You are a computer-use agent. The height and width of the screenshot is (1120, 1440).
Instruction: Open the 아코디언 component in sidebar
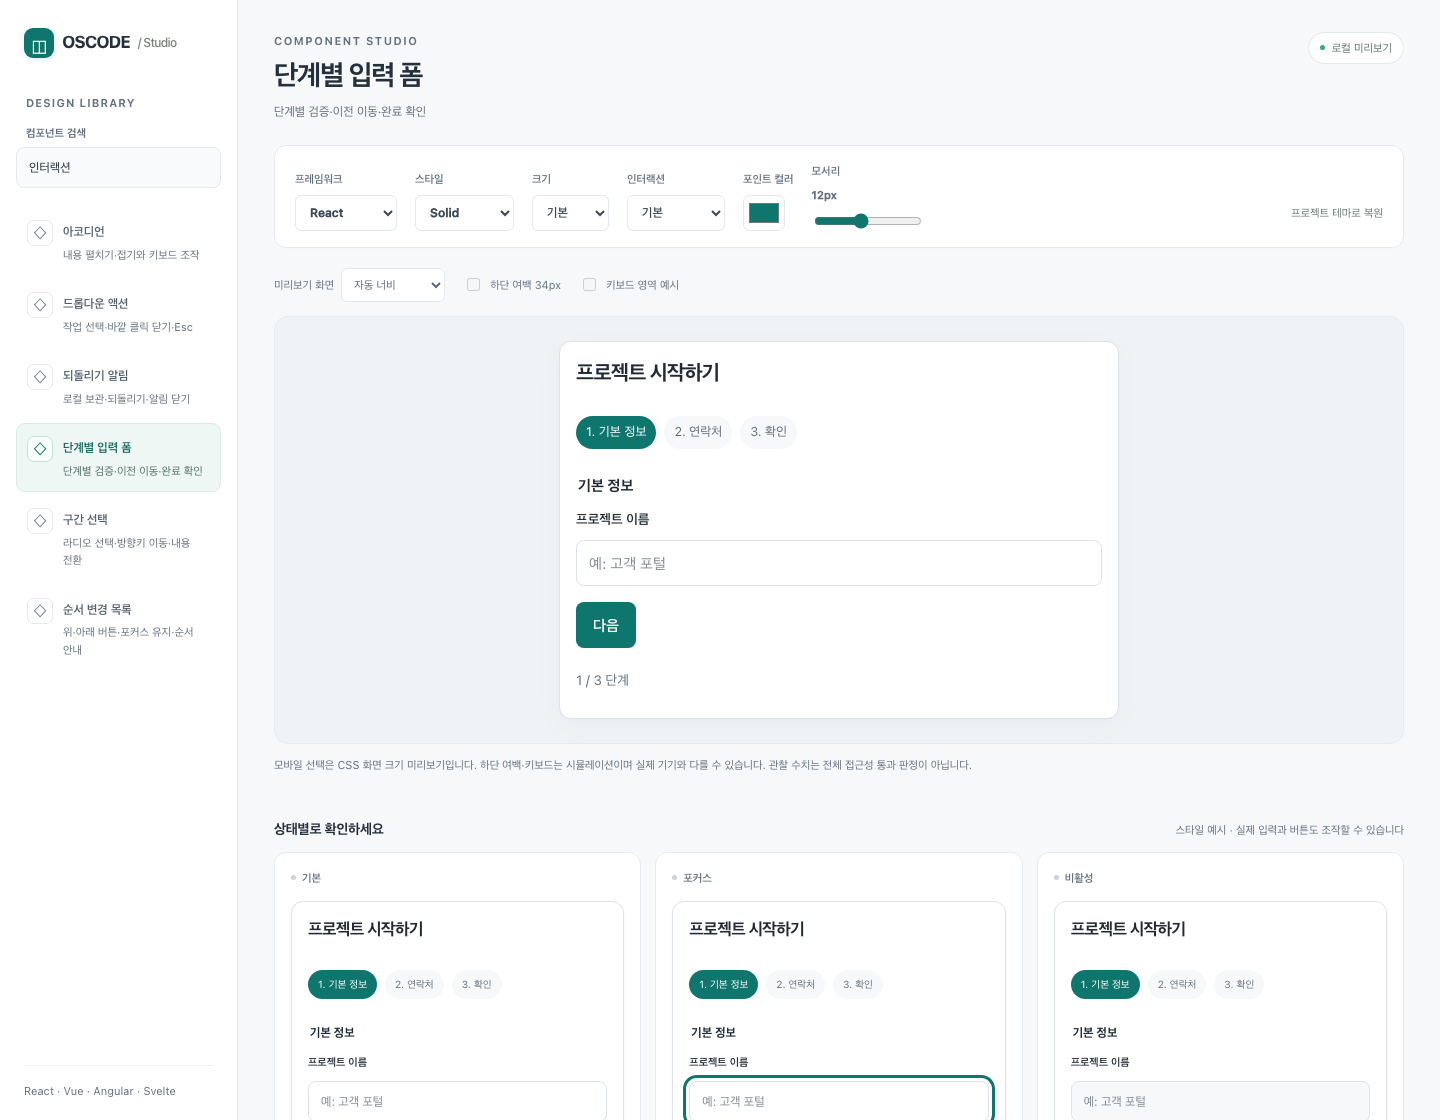click(118, 242)
